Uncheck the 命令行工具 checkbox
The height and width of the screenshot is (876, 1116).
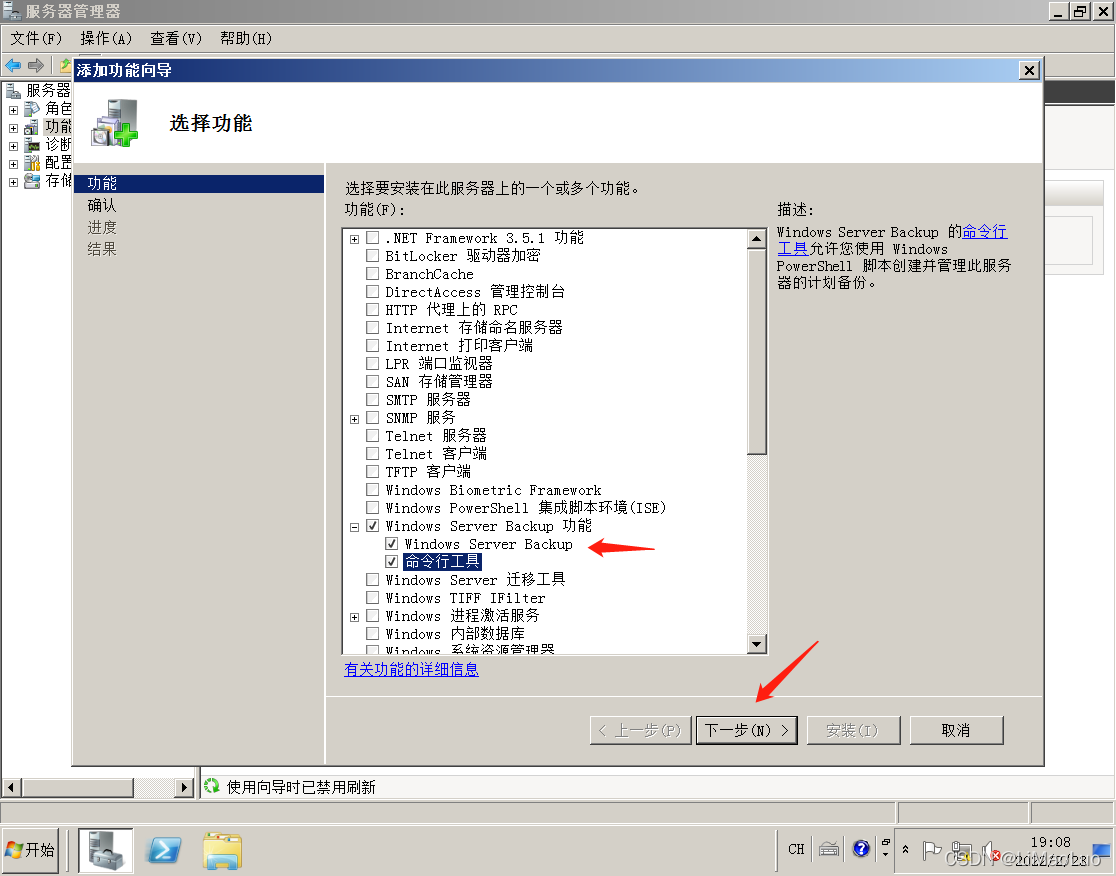tap(391, 562)
